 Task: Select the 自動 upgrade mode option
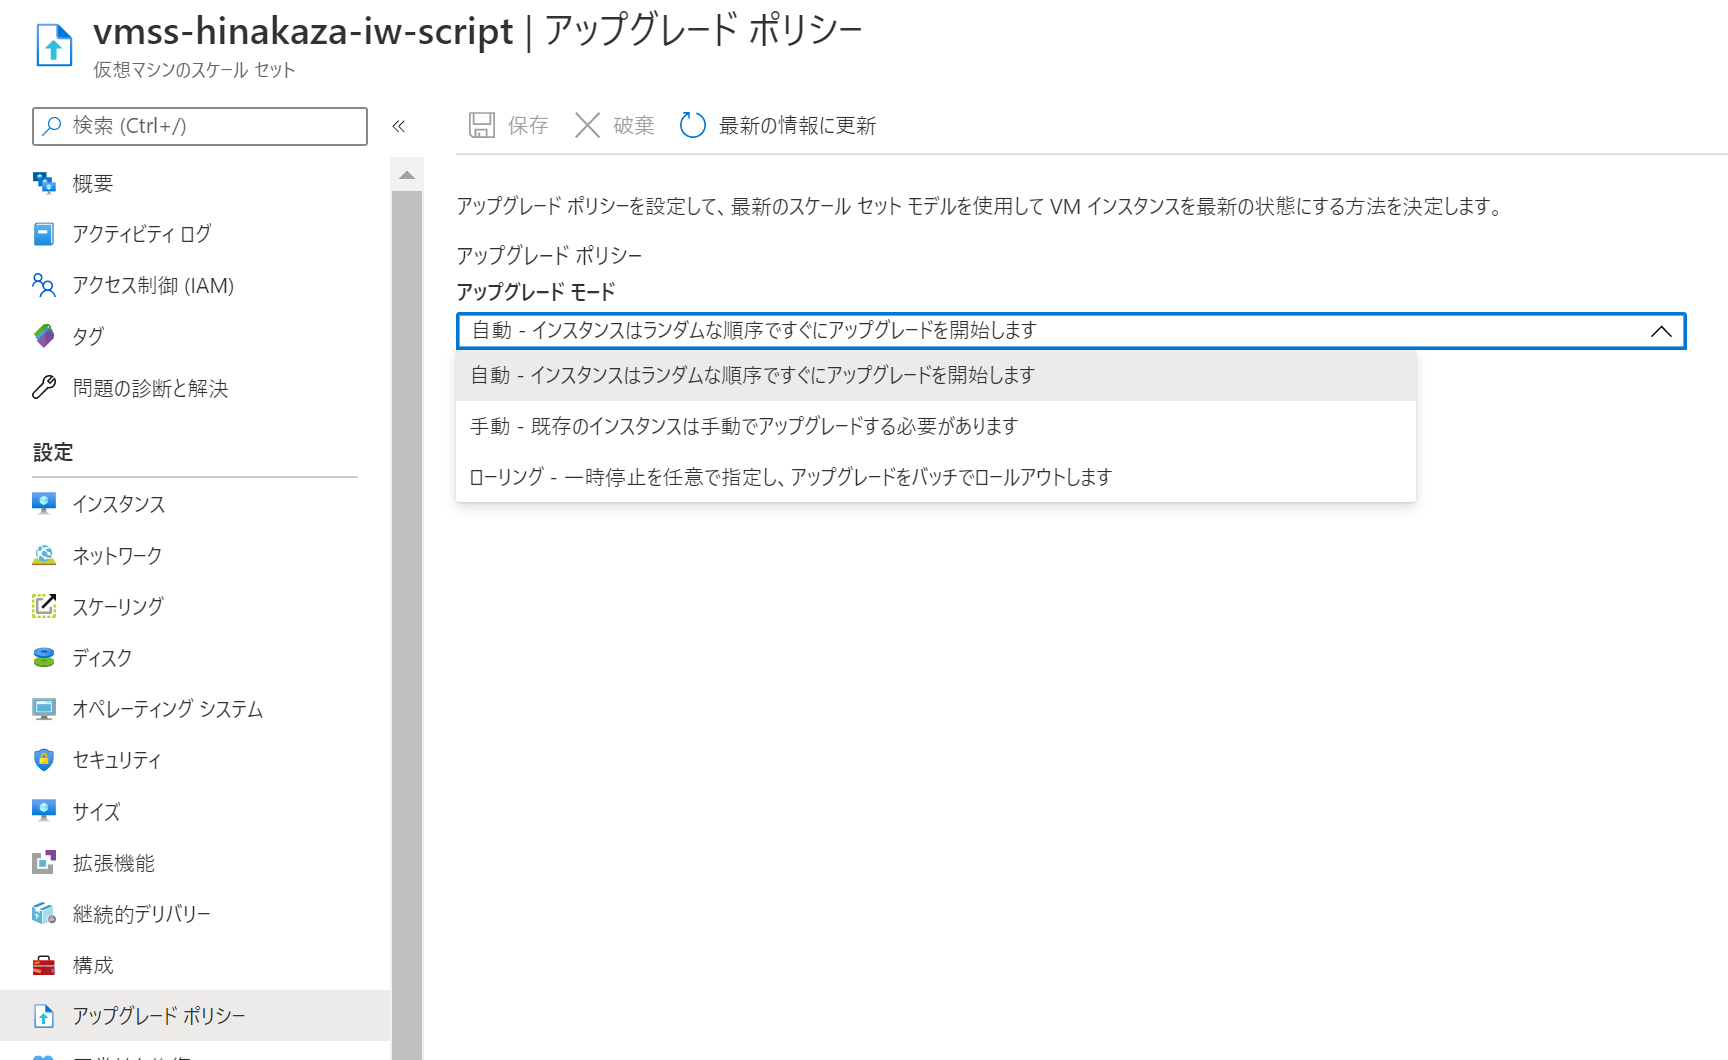[936, 375]
